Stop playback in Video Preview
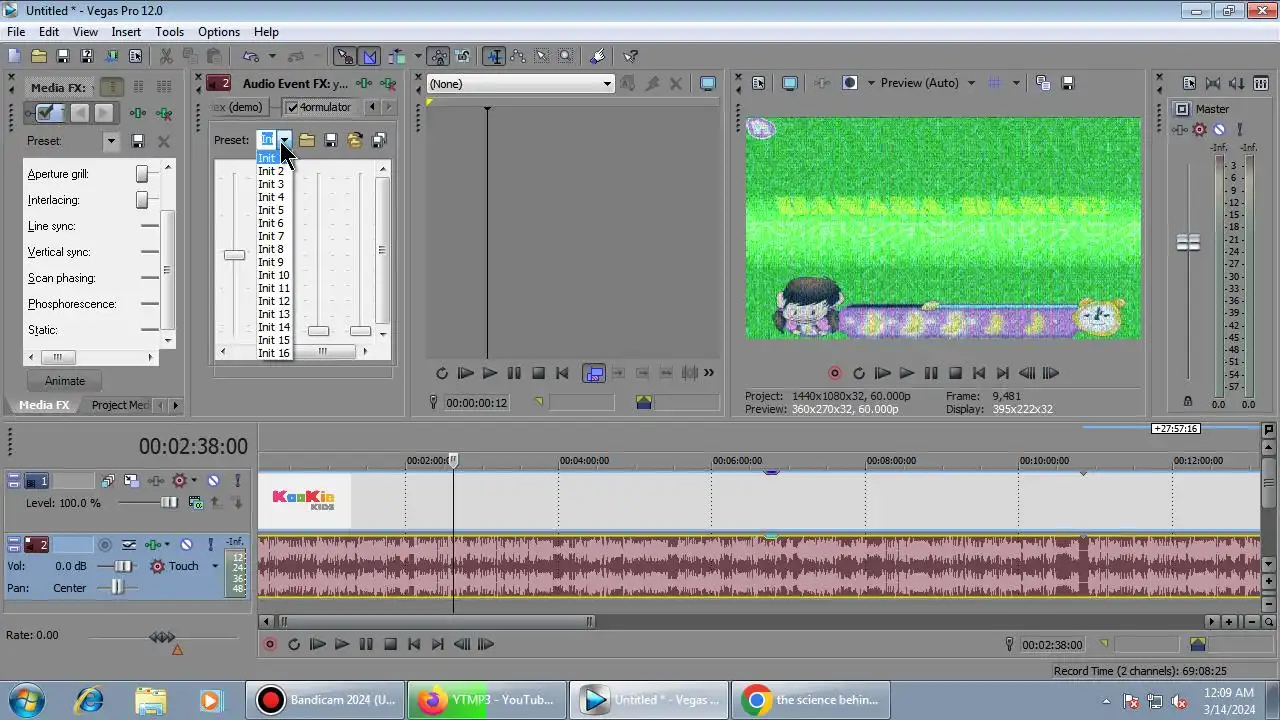This screenshot has height=720, width=1280. (x=955, y=373)
